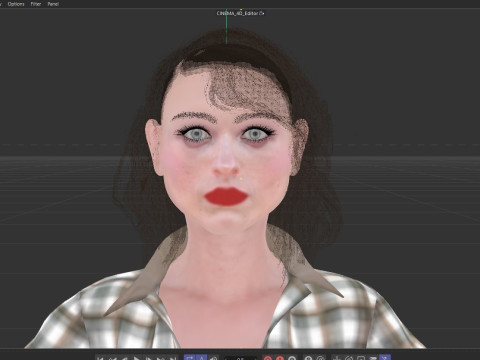Open the Options menu

click(16, 4)
